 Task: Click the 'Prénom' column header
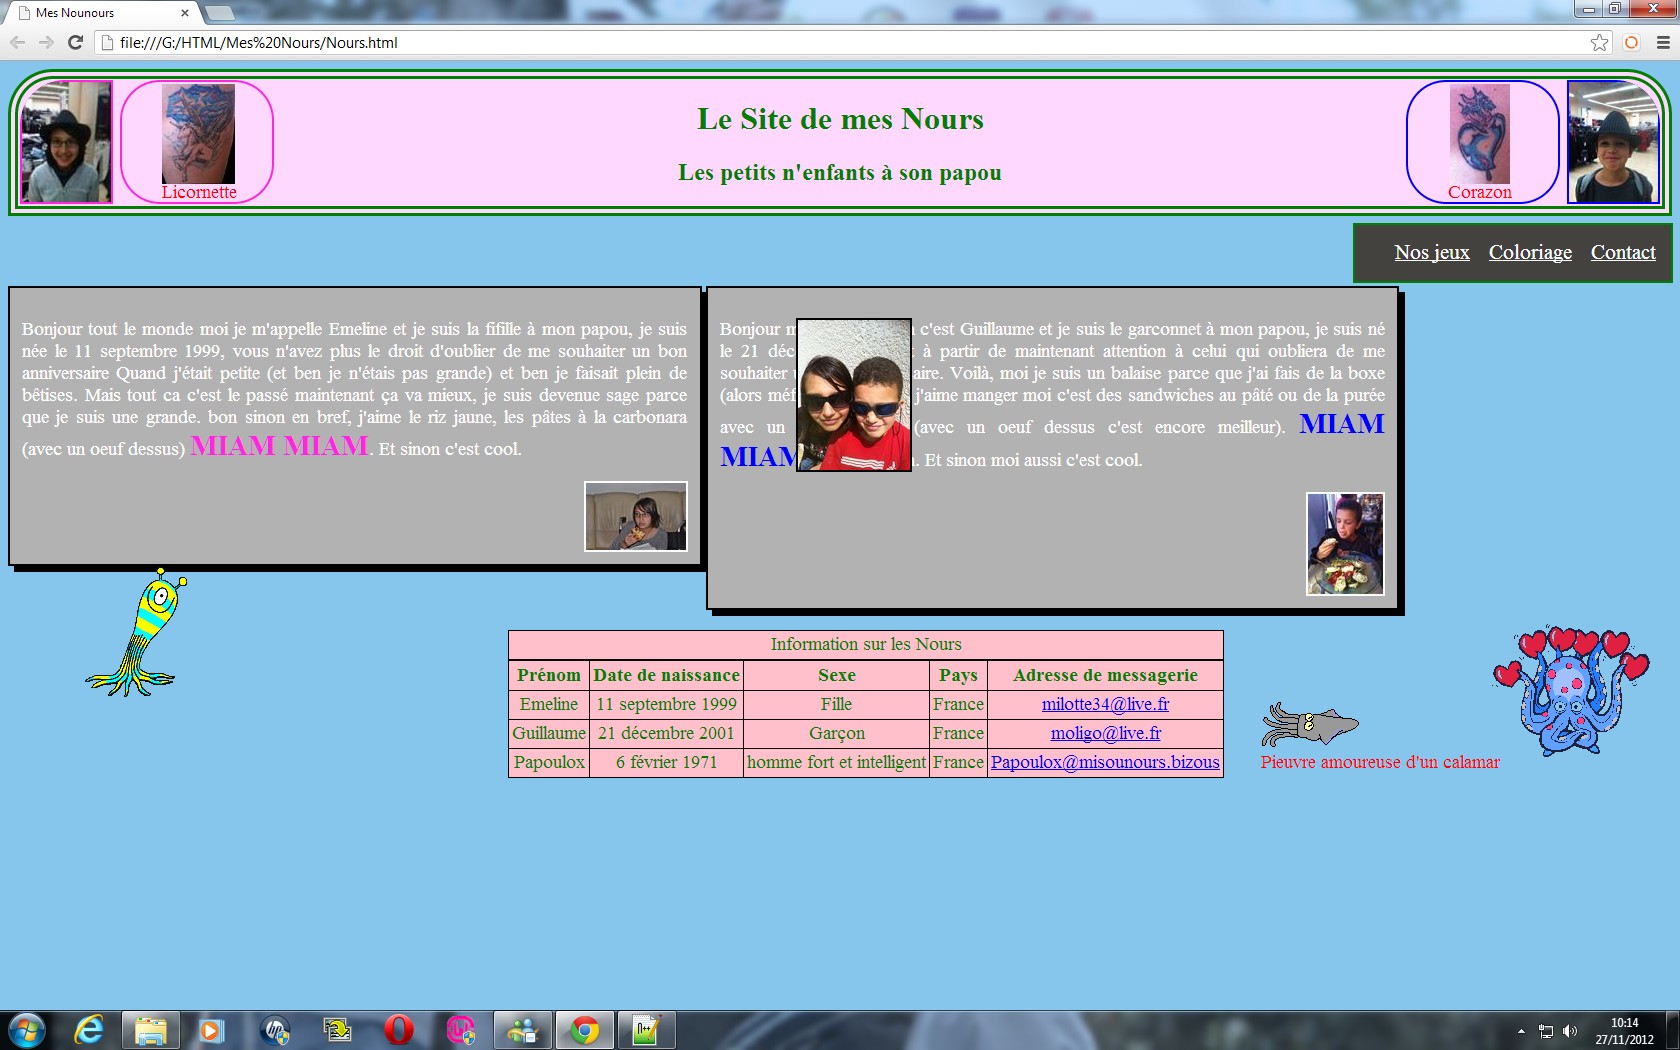click(549, 675)
